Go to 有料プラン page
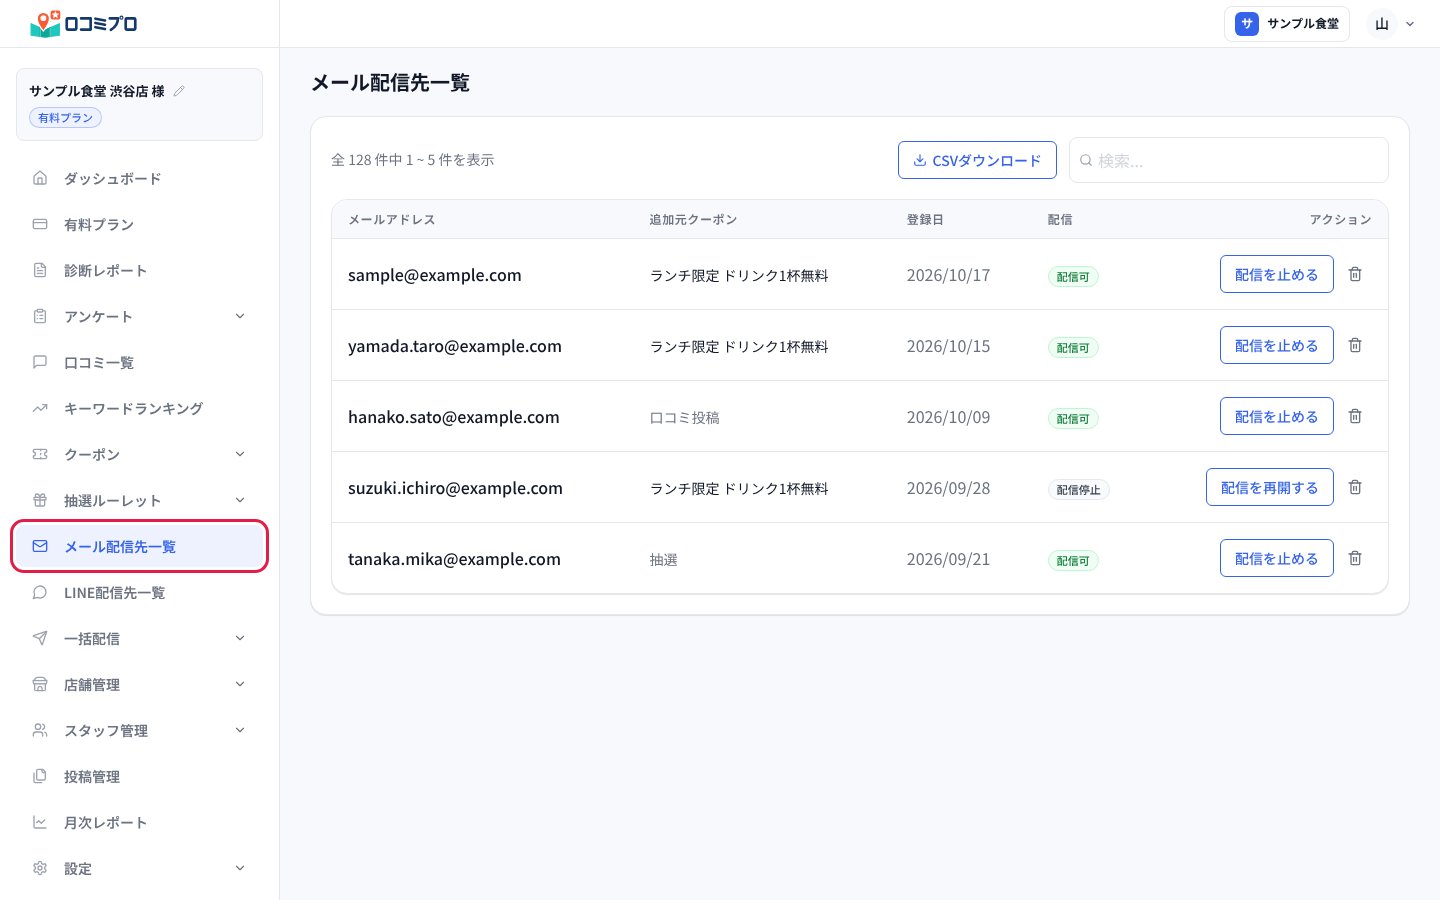This screenshot has width=1440, height=900. [x=140, y=224]
